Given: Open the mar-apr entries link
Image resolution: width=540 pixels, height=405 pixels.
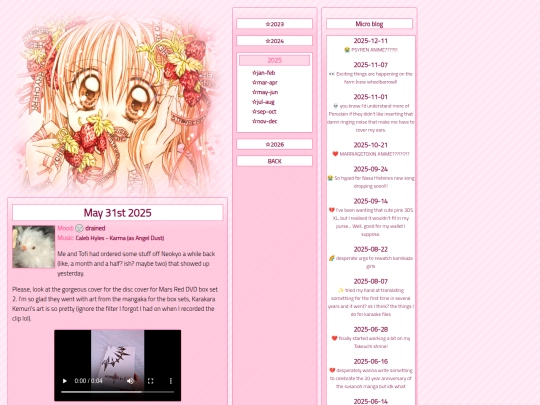Looking at the screenshot, I should point(264,82).
